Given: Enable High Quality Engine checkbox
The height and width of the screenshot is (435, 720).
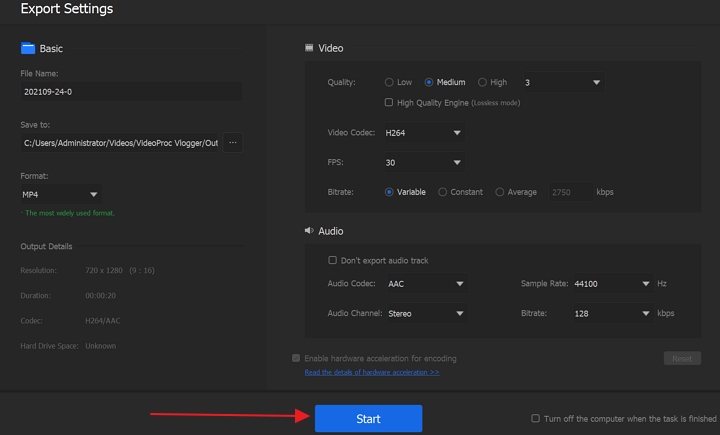Looking at the screenshot, I should tap(389, 102).
